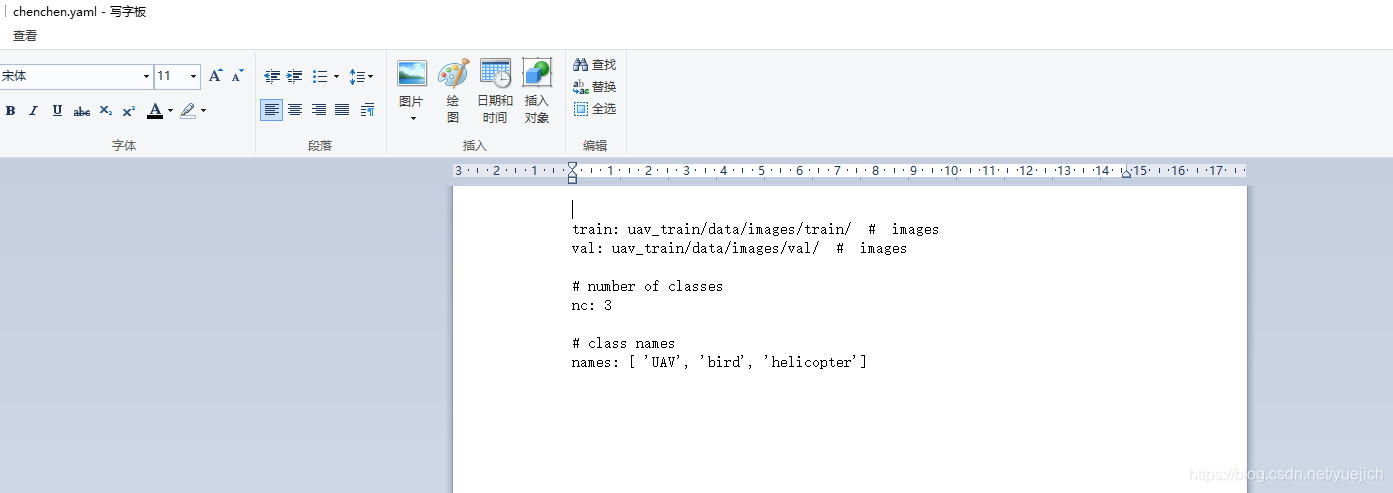1393x493 pixels.
Task: Center align the text
Action: pyautogui.click(x=295, y=110)
